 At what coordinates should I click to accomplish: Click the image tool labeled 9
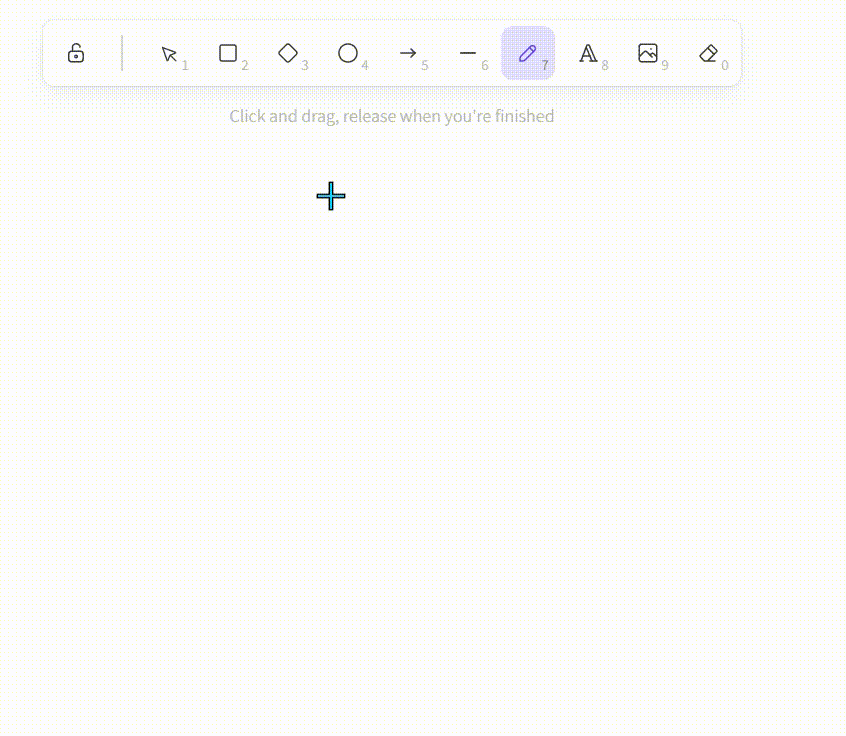click(x=648, y=53)
